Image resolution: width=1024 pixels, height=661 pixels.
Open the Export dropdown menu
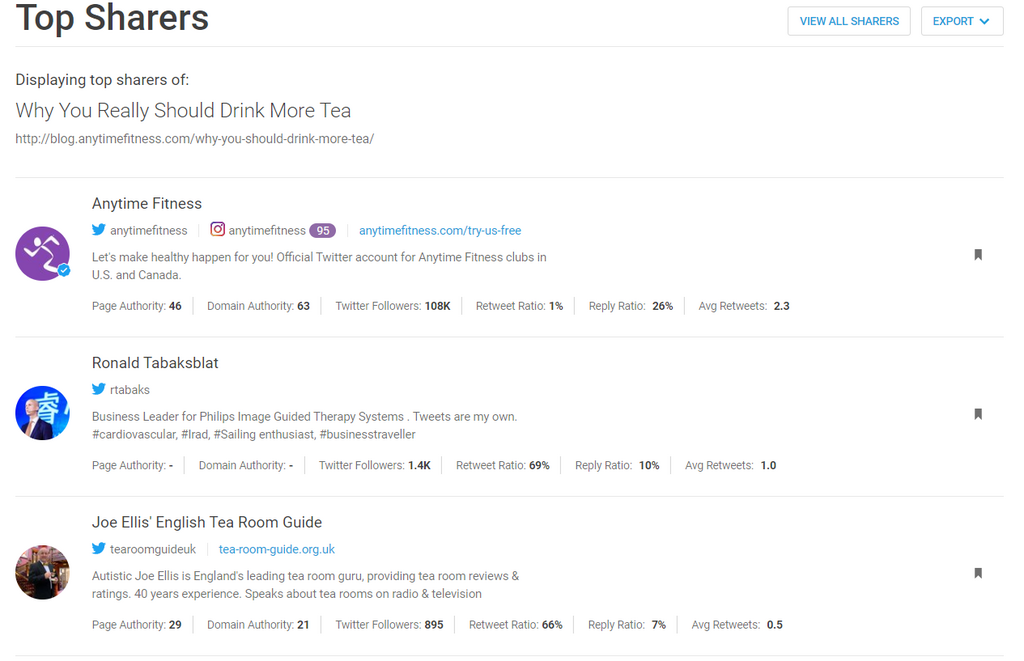pos(961,21)
